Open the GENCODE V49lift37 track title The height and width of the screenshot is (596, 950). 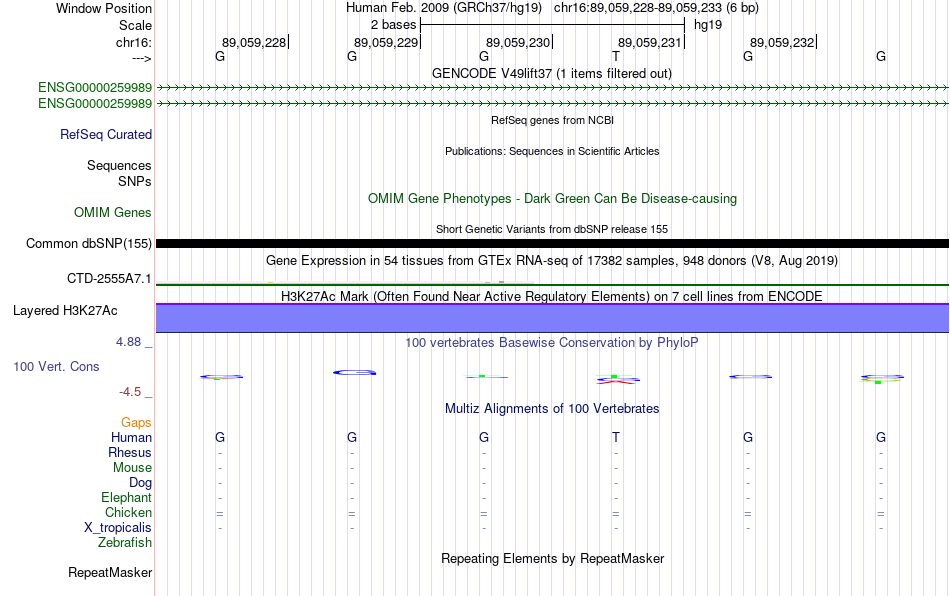(551, 73)
